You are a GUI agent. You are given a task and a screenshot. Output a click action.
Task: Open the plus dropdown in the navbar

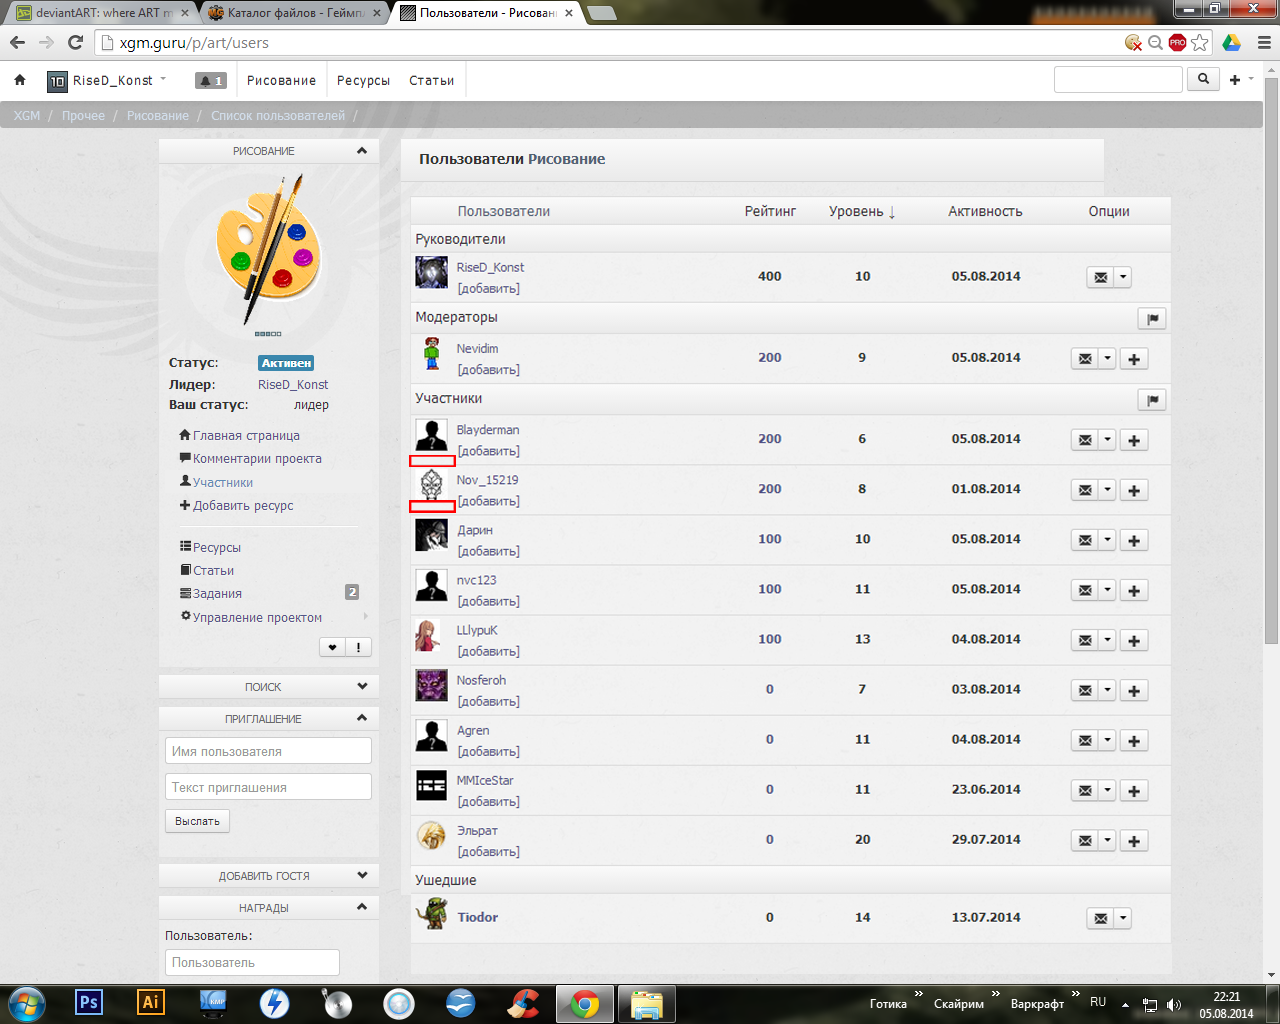[1241, 79]
